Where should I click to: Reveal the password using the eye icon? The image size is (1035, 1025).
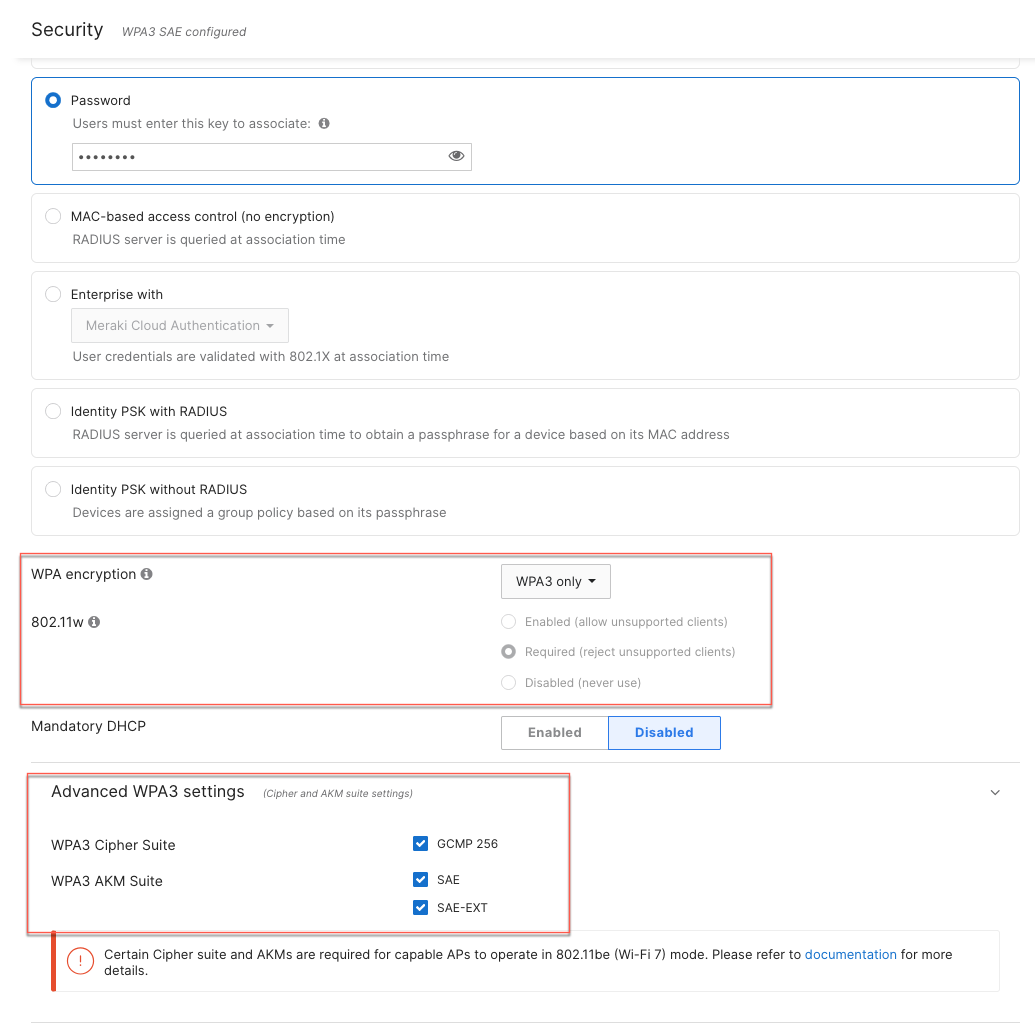pos(456,156)
